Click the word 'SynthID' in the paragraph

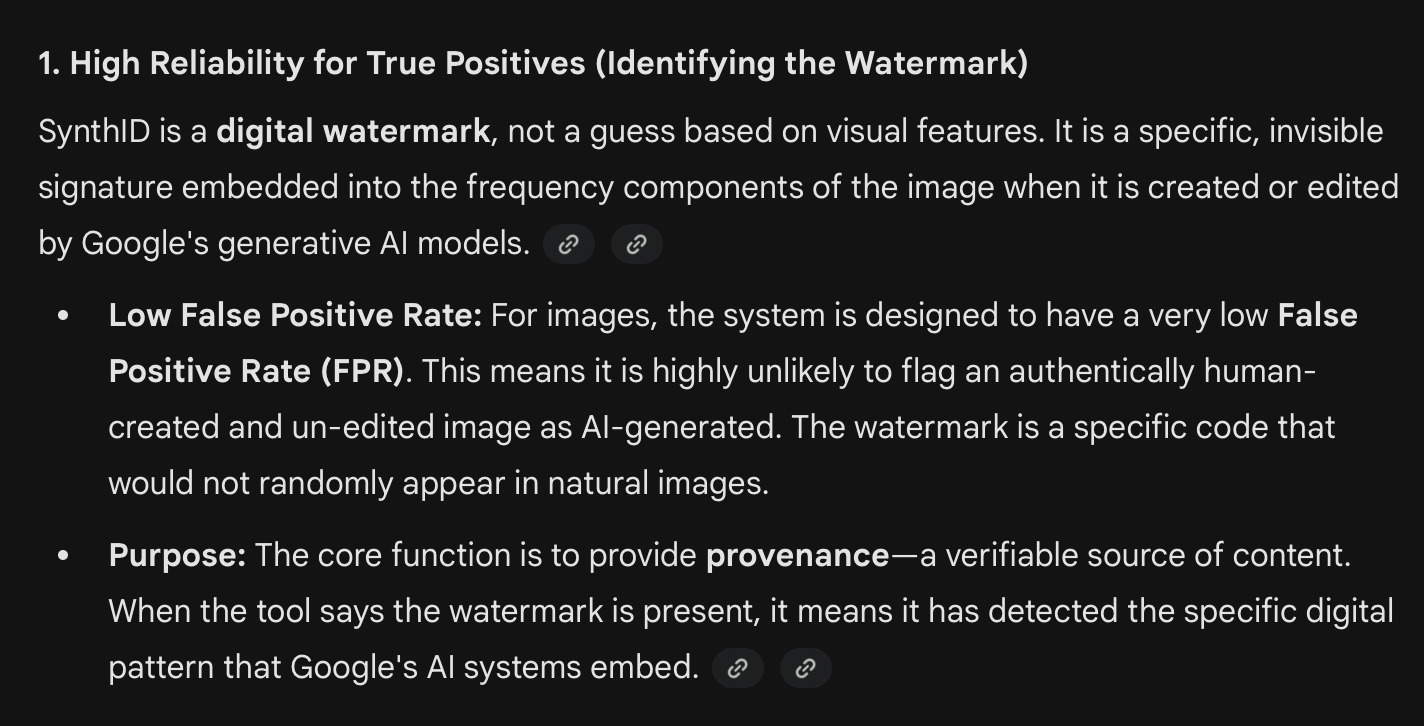94,132
